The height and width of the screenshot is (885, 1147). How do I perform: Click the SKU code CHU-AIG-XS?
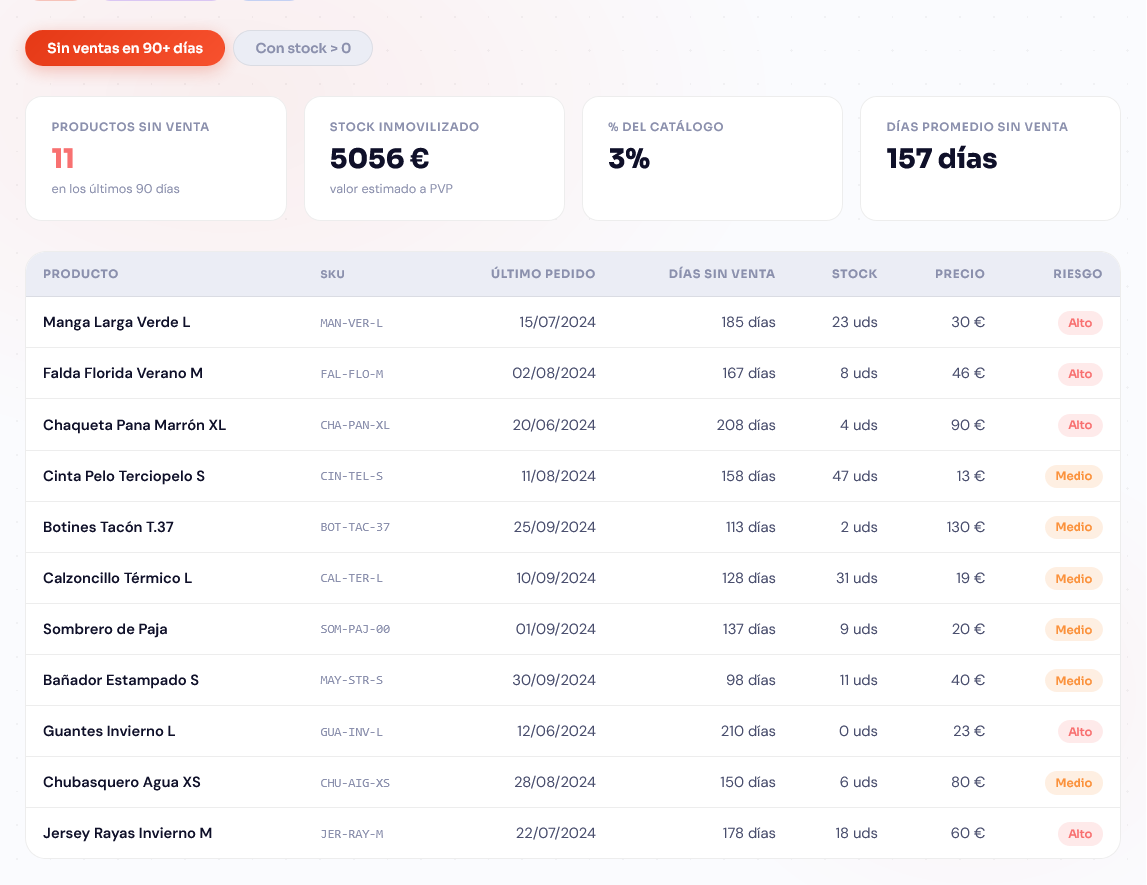click(355, 783)
